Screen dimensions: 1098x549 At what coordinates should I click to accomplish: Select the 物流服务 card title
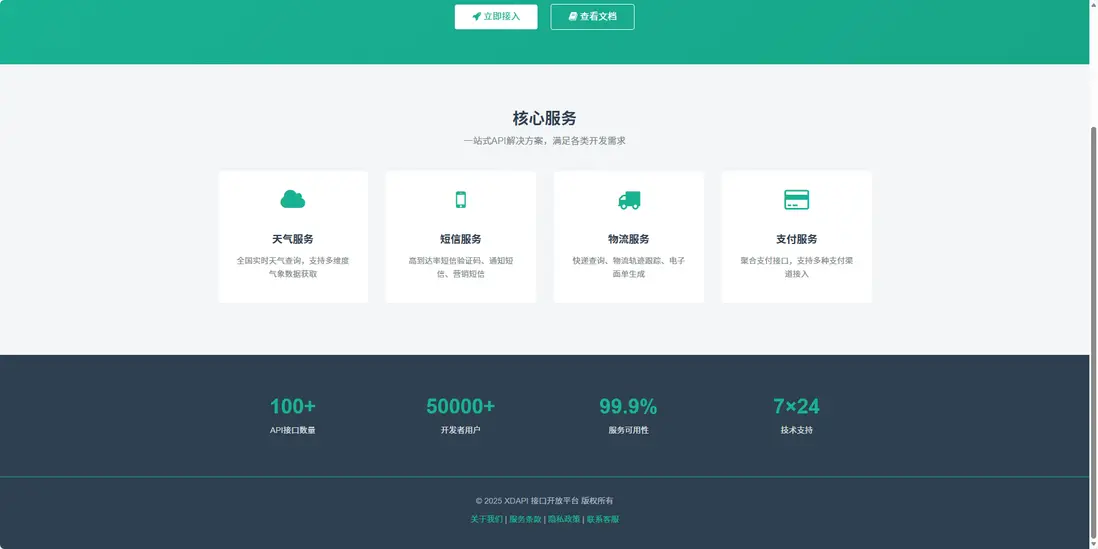point(629,239)
